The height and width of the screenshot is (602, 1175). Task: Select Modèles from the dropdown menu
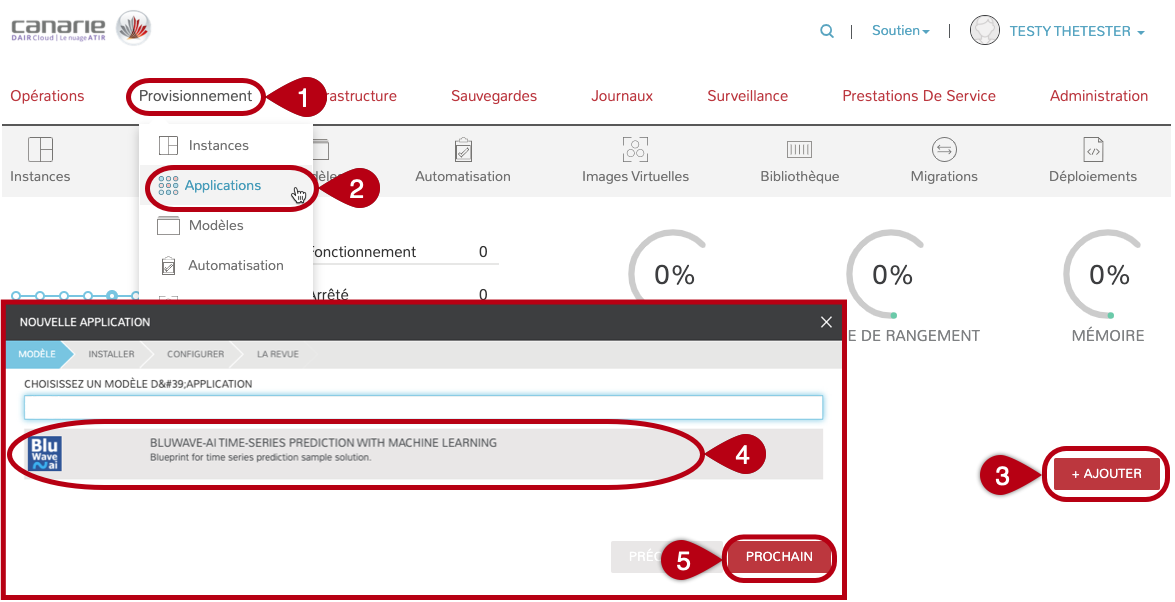coord(215,226)
